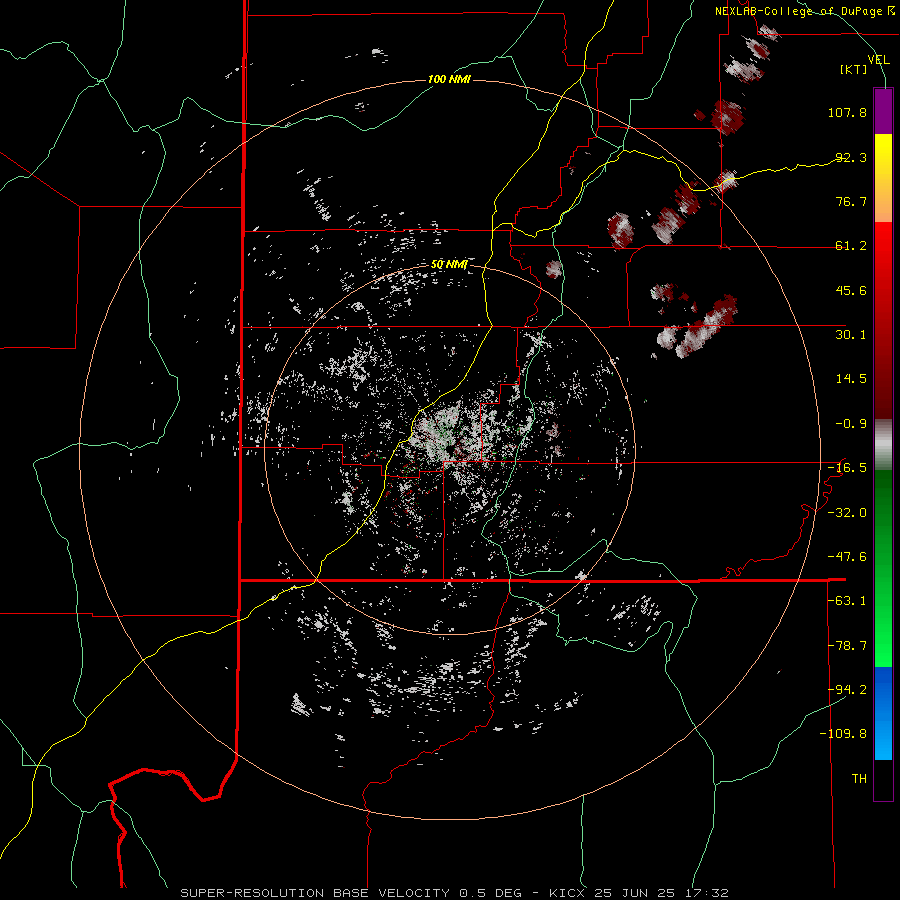Click the NEXLAB-College of DuPage credit text
This screenshot has height=900, width=900.
(x=805, y=11)
